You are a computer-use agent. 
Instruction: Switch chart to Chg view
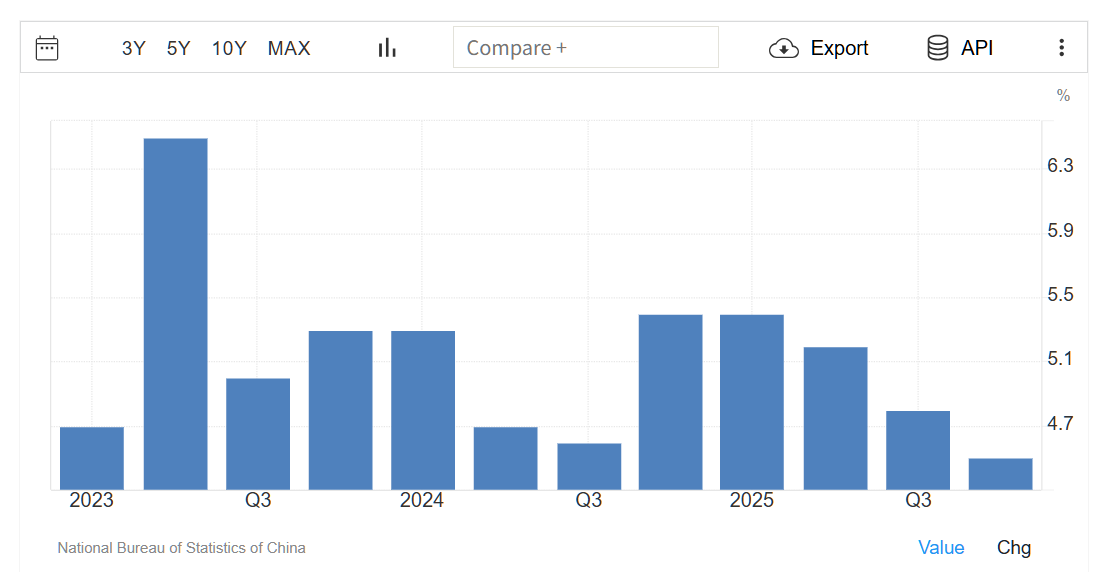[1013, 547]
